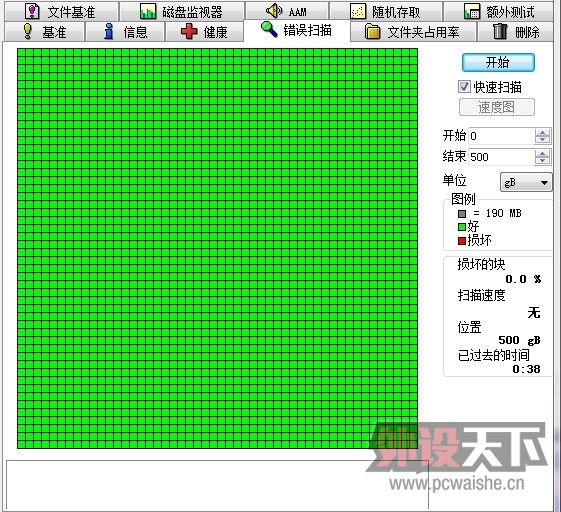Decrease the 开始 start value with down arrow
The height and width of the screenshot is (512, 561).
pos(542,140)
